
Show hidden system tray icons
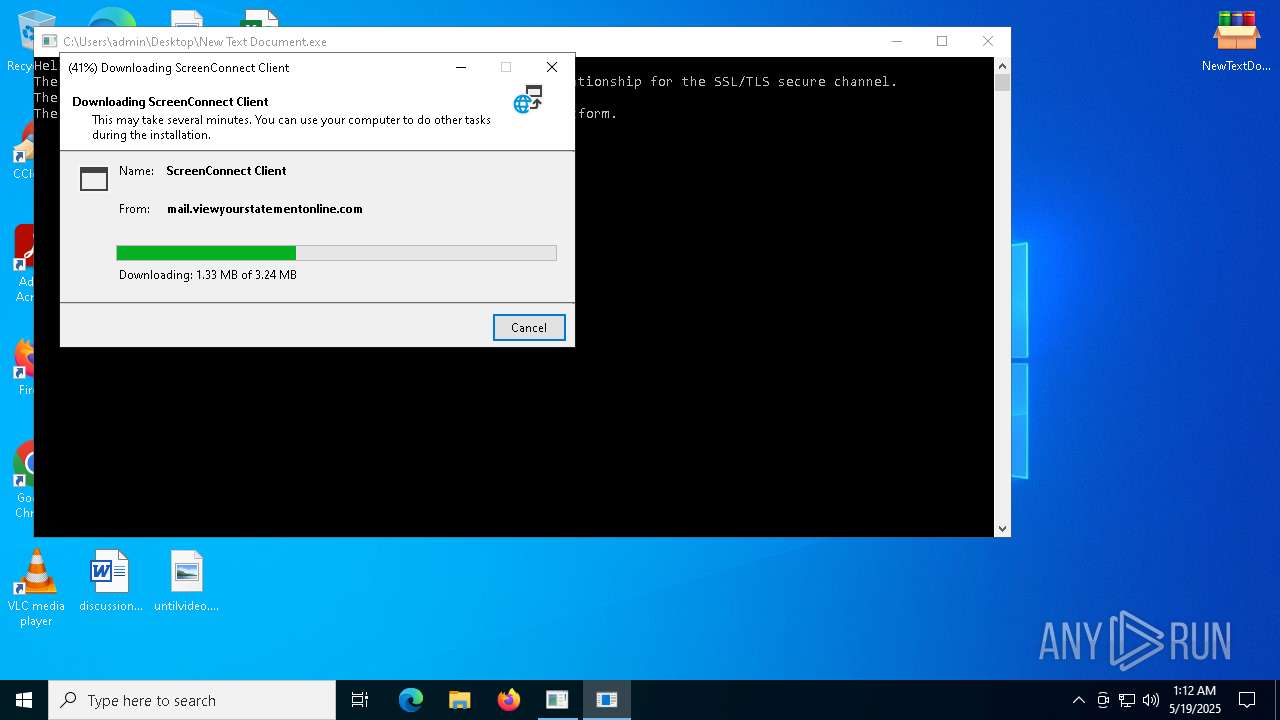point(1078,700)
